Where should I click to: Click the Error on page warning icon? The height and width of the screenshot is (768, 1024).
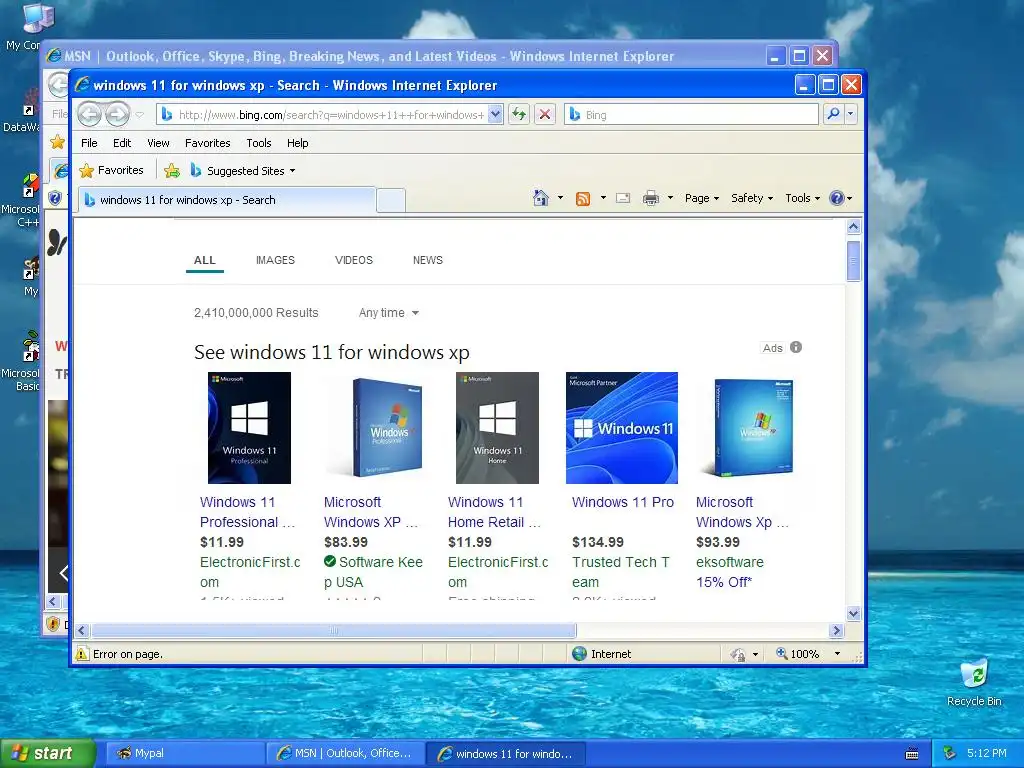[x=82, y=654]
